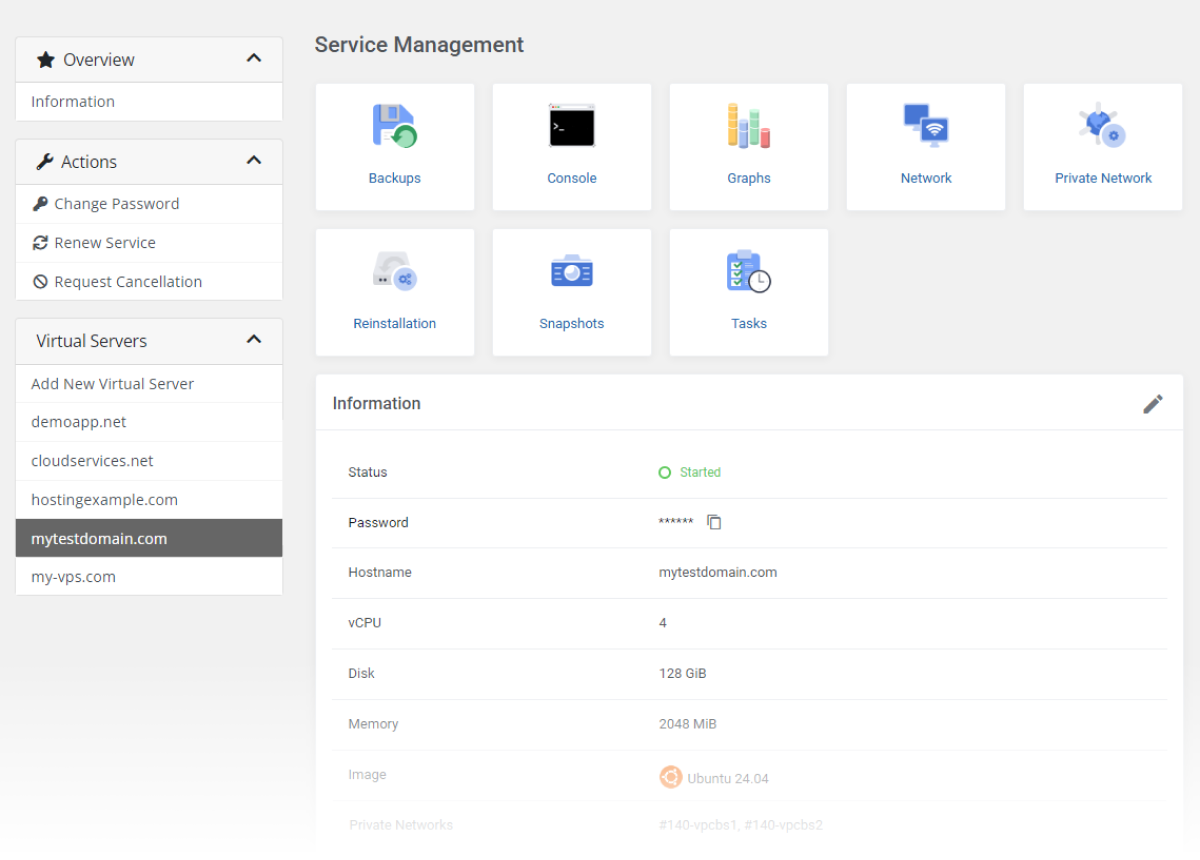Click the Started status text

[700, 472]
